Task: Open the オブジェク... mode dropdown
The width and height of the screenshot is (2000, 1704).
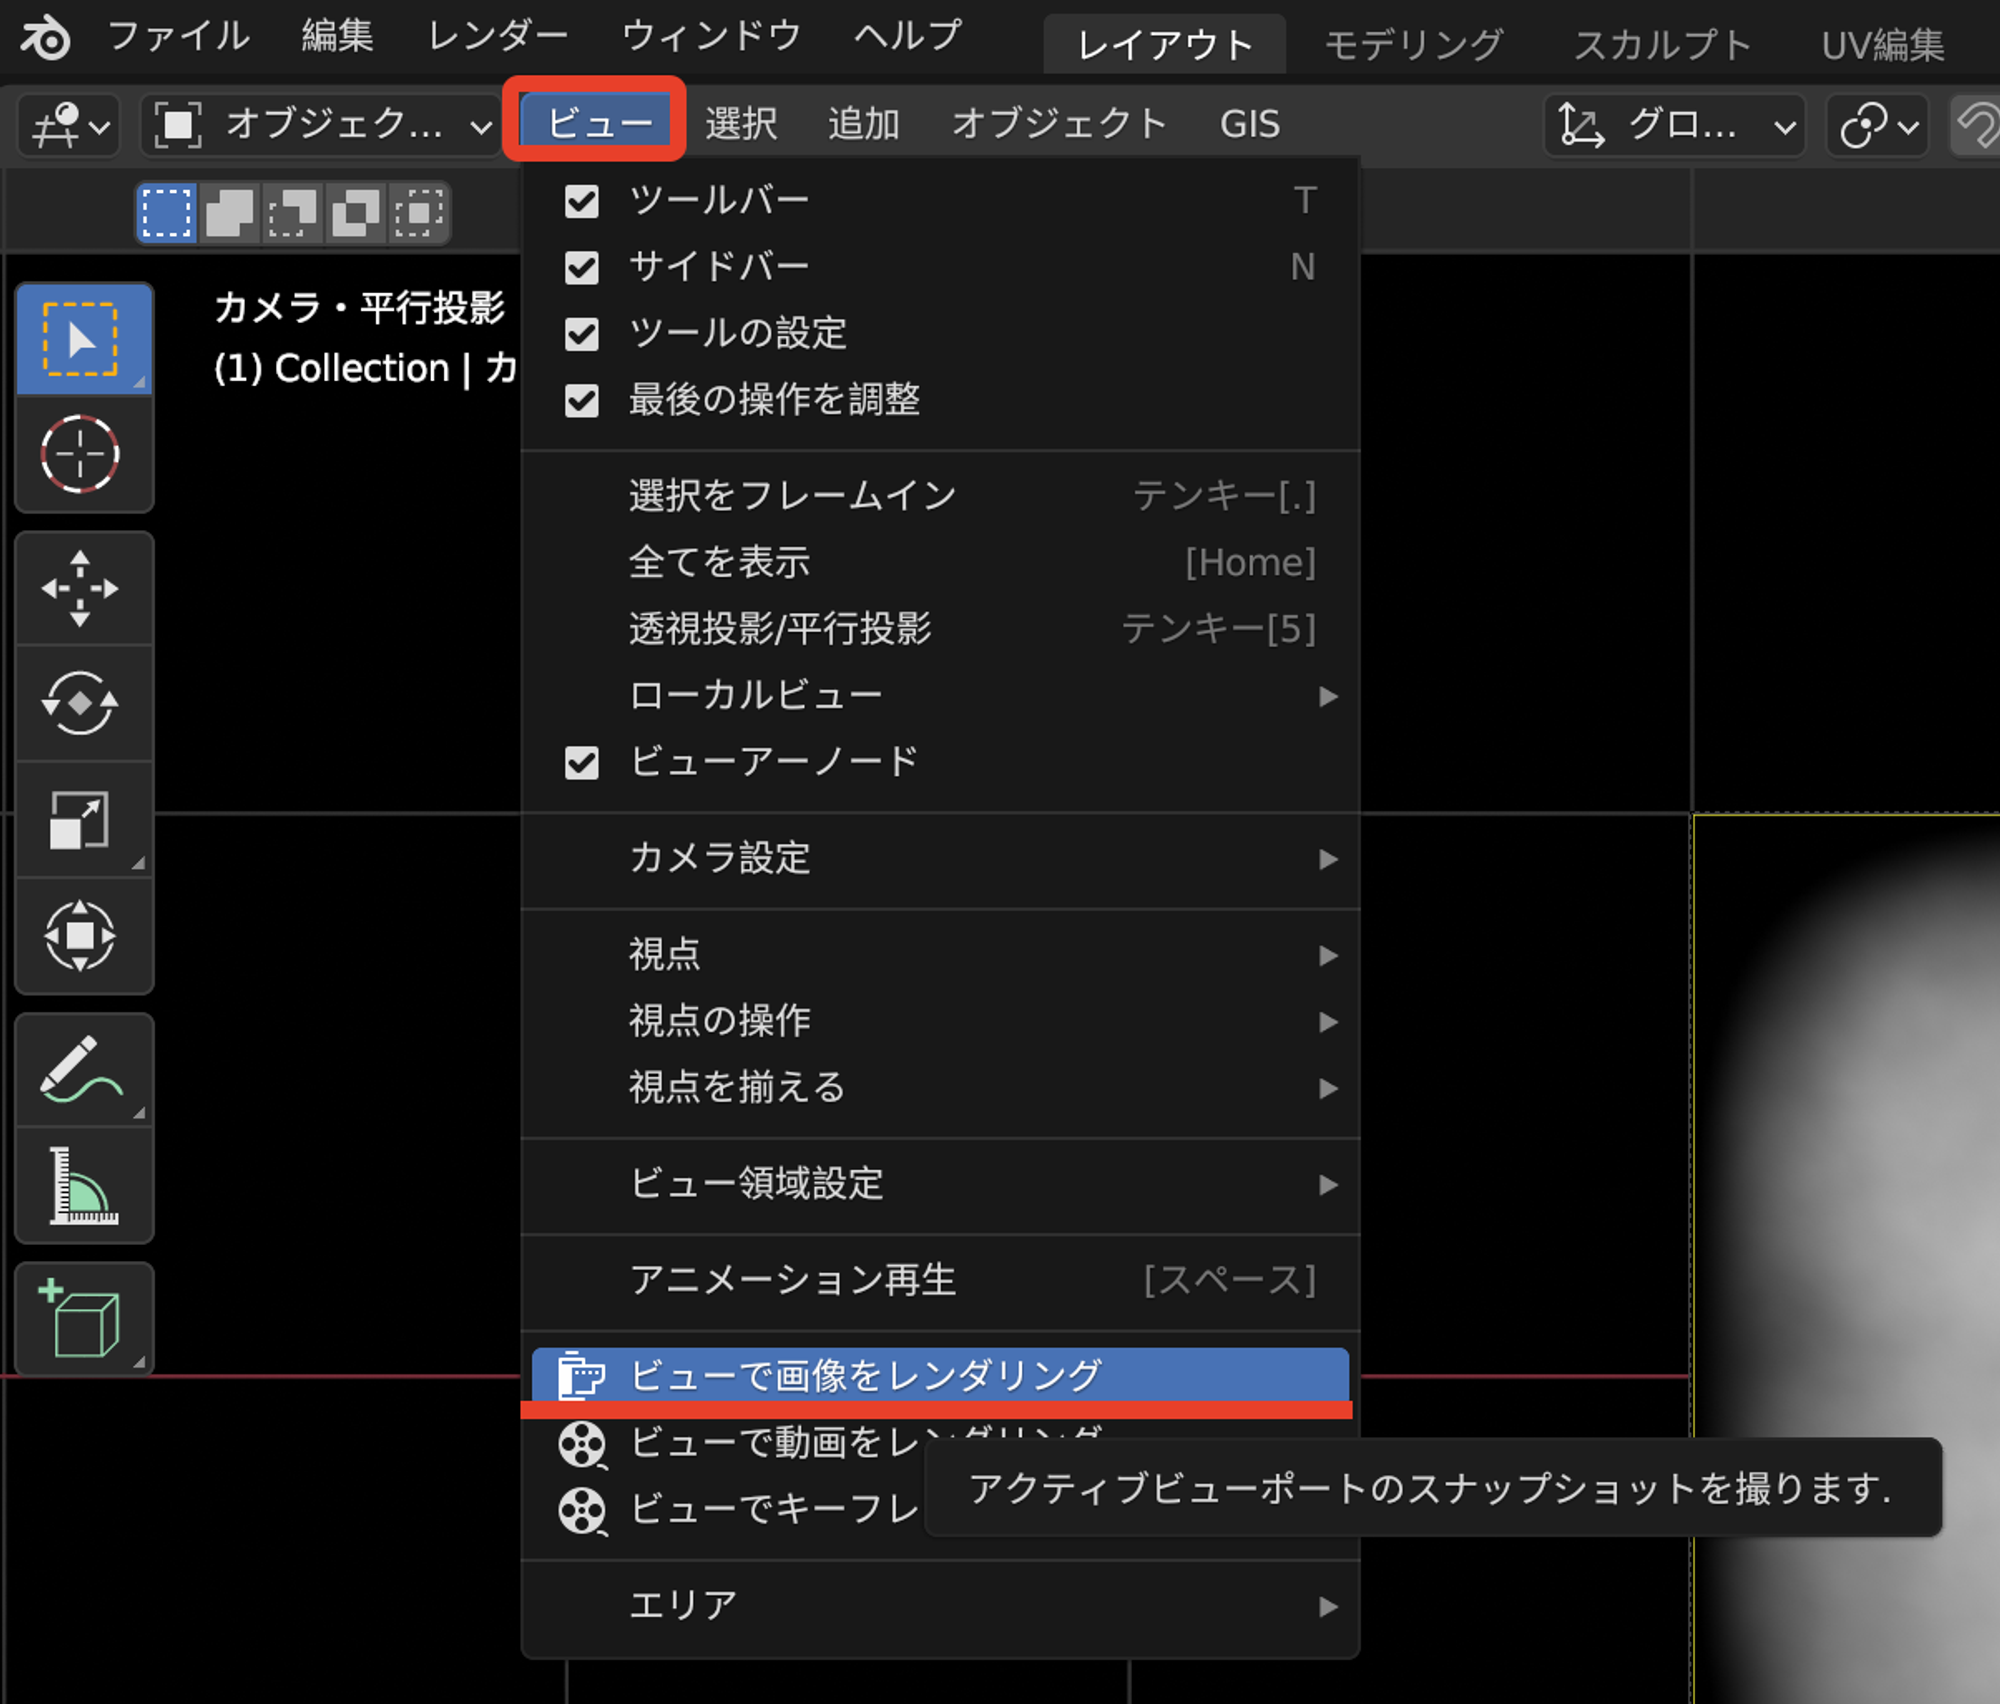Action: click(x=320, y=126)
